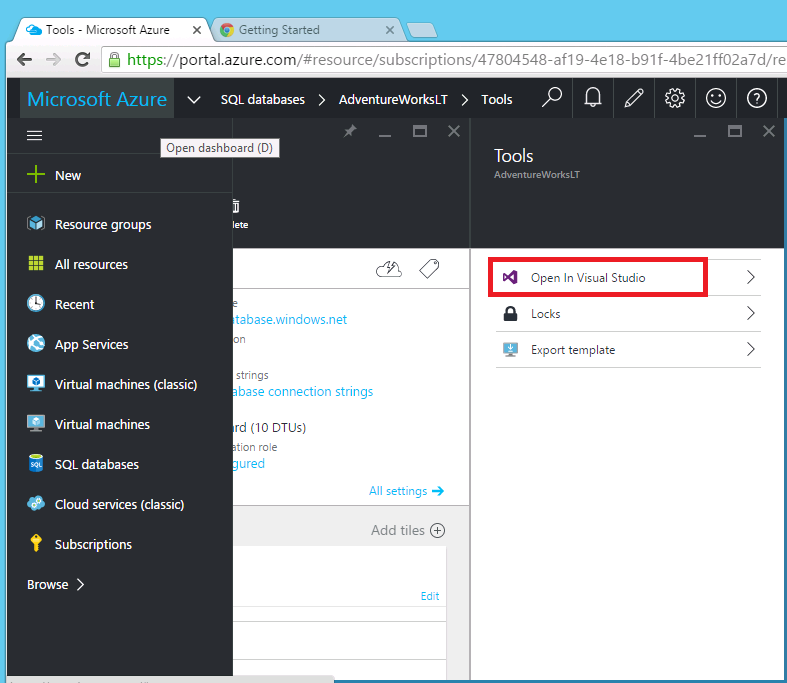Click the Delete trash icon
This screenshot has width=787, height=683.
[236, 206]
